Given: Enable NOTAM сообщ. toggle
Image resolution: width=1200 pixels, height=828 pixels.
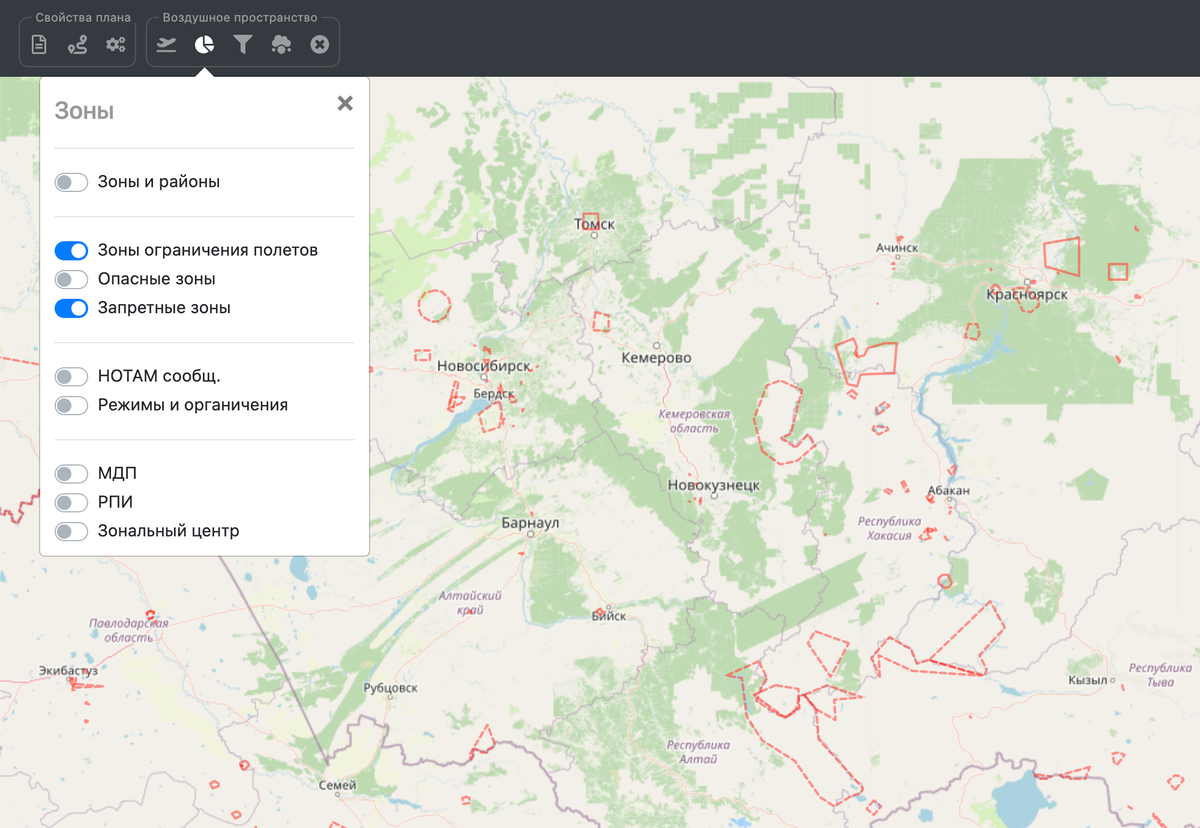Looking at the screenshot, I should (71, 376).
